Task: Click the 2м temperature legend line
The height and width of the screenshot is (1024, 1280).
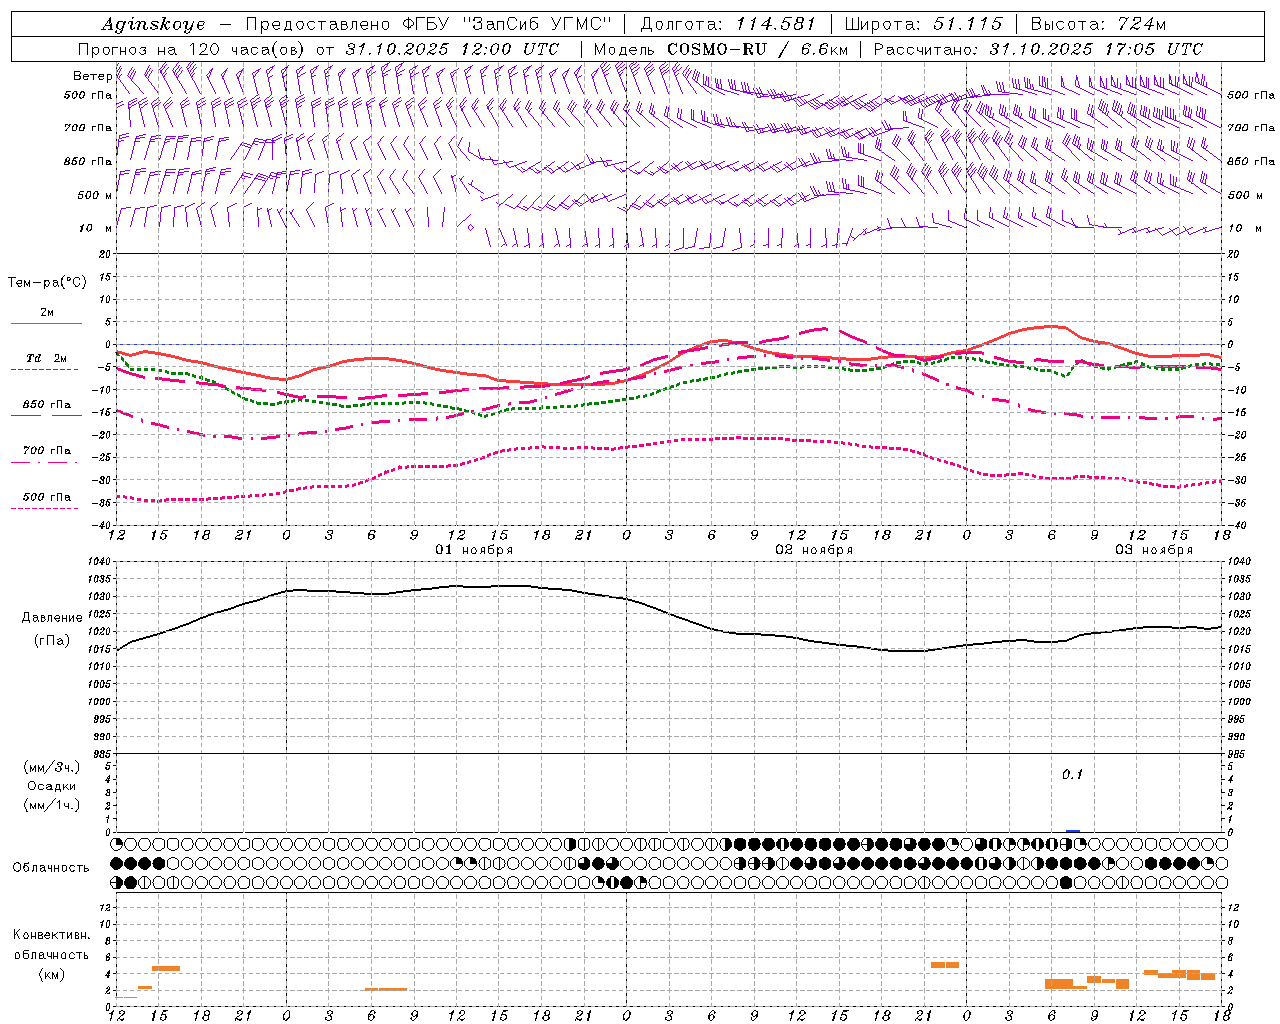Action: click(x=46, y=323)
